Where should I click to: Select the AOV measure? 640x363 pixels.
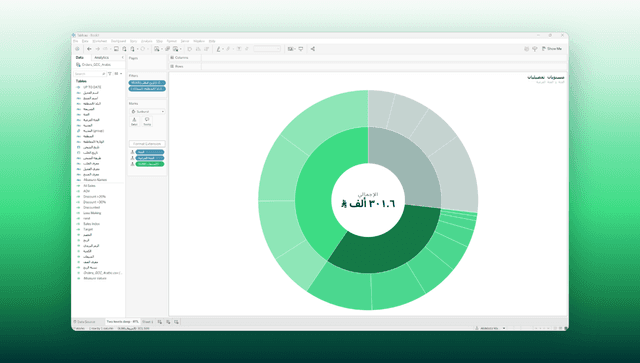87,191
